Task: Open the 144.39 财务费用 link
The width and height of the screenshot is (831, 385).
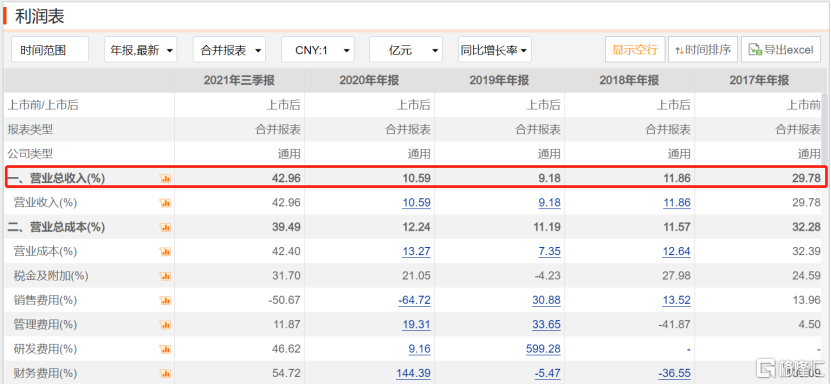Action: pos(413,373)
